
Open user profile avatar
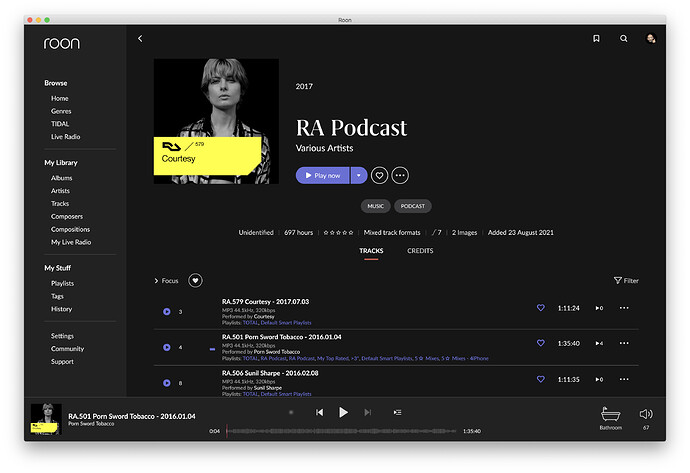[x=651, y=39]
